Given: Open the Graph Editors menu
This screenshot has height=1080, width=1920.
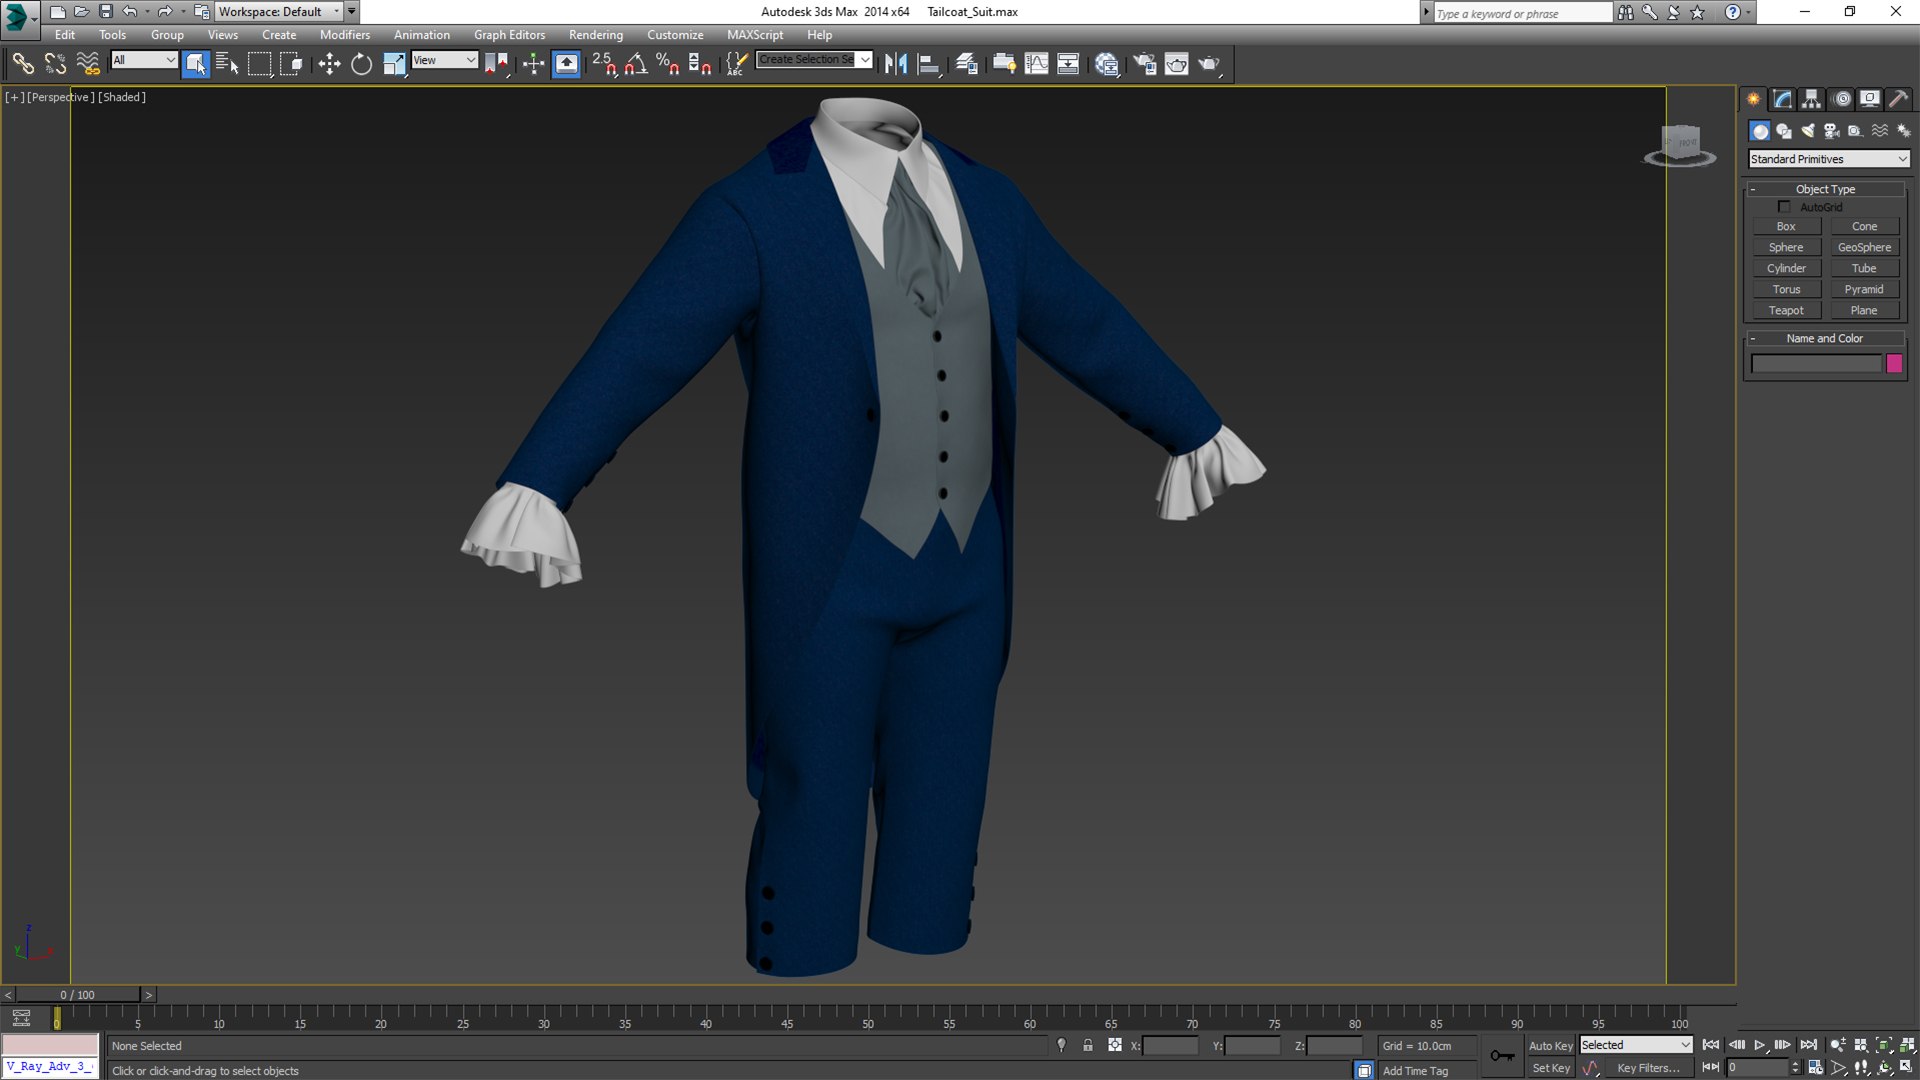Looking at the screenshot, I should (509, 35).
